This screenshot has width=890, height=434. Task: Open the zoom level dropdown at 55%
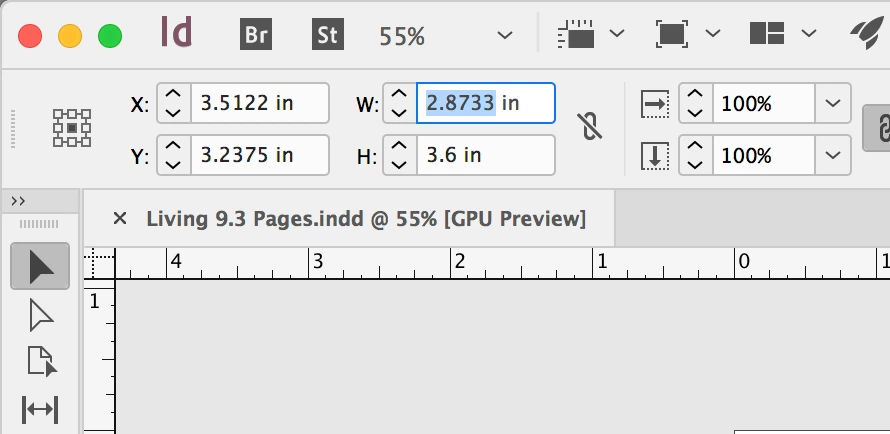pos(505,35)
